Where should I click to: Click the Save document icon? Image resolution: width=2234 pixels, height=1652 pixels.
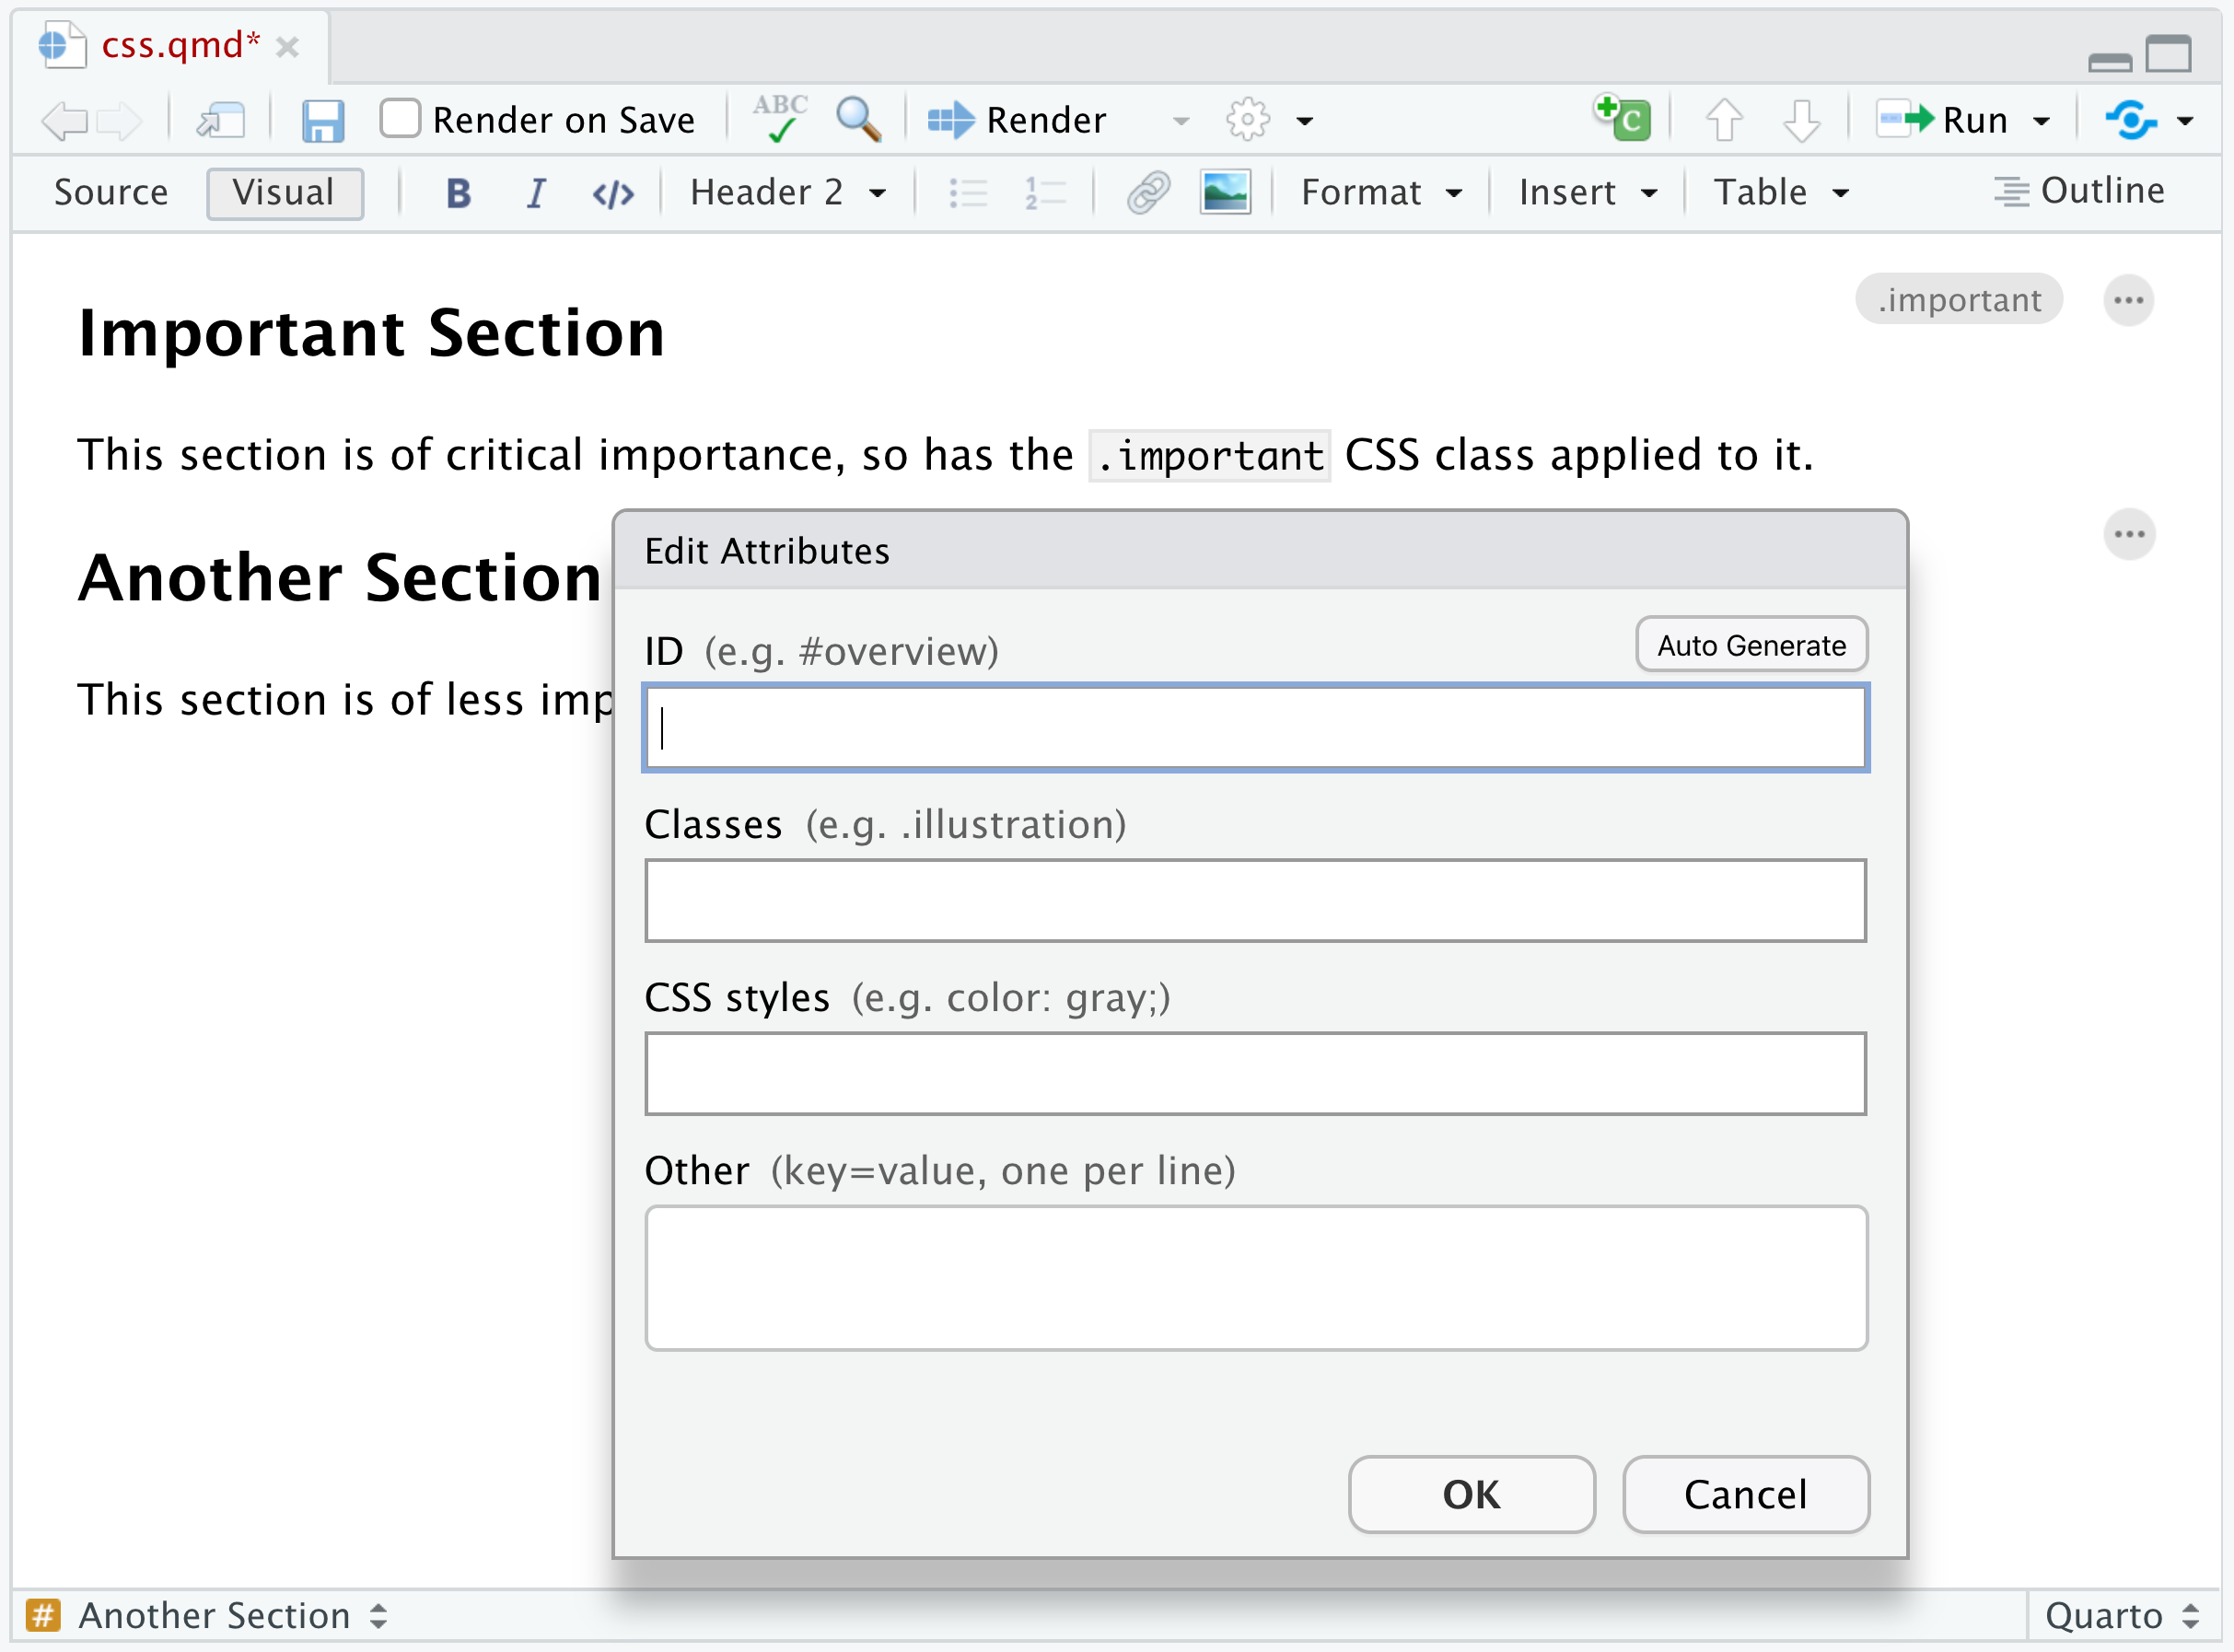[x=322, y=121]
